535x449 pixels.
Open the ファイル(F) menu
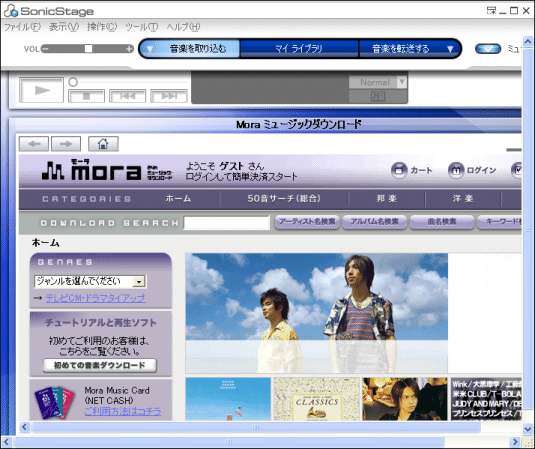coord(22,27)
